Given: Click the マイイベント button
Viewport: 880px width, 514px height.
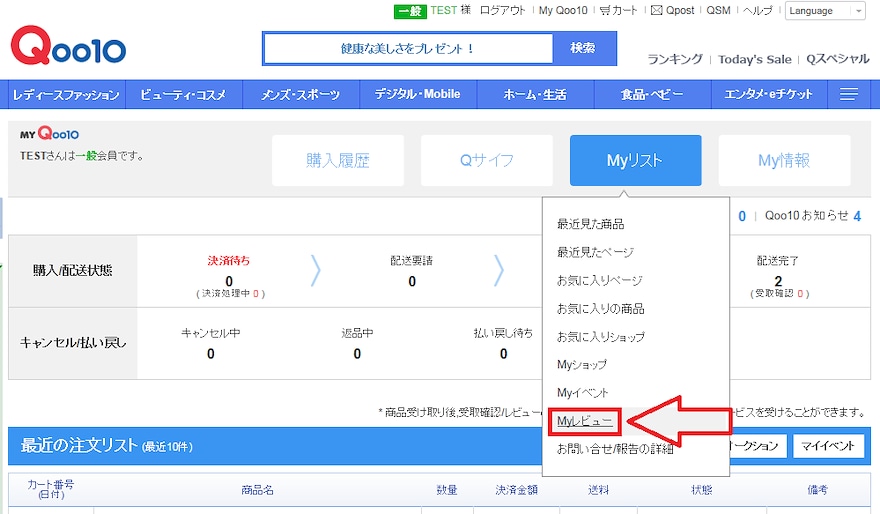Looking at the screenshot, I should (828, 446).
